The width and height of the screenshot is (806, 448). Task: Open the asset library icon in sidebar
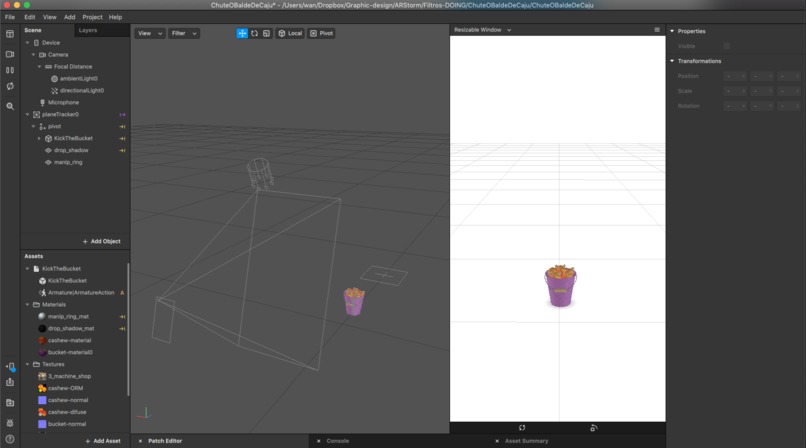(x=10, y=403)
